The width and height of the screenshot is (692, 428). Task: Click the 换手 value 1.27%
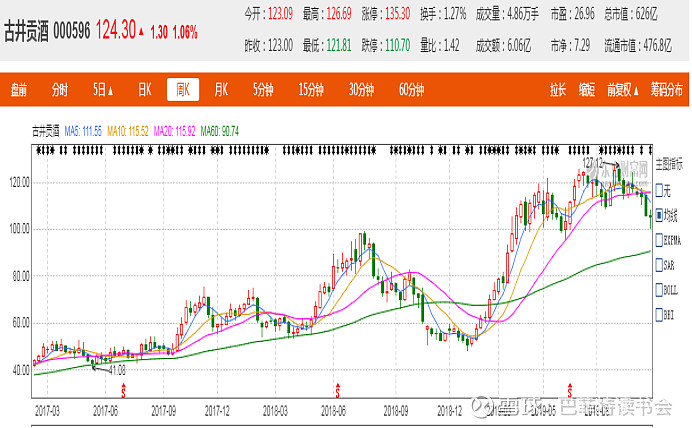[455, 14]
